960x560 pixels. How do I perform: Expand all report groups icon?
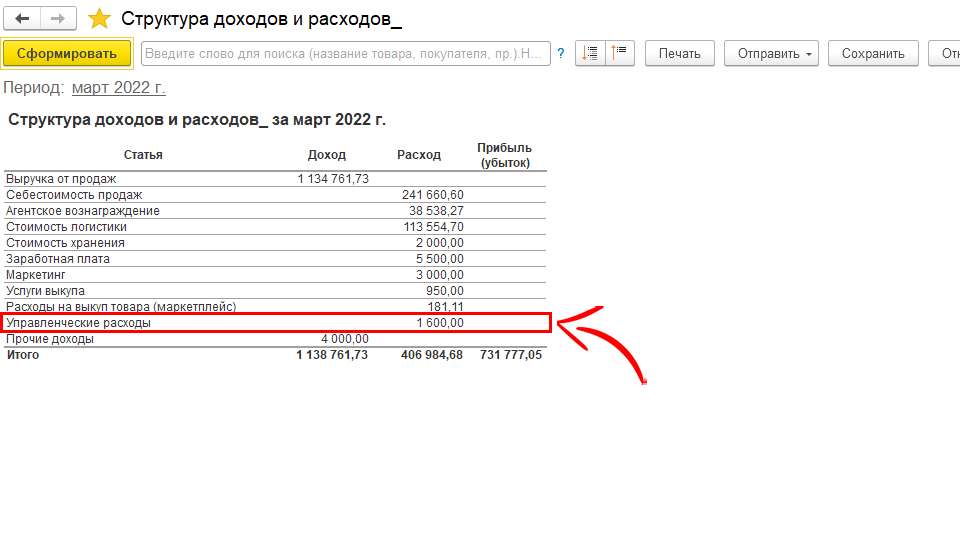pos(591,53)
